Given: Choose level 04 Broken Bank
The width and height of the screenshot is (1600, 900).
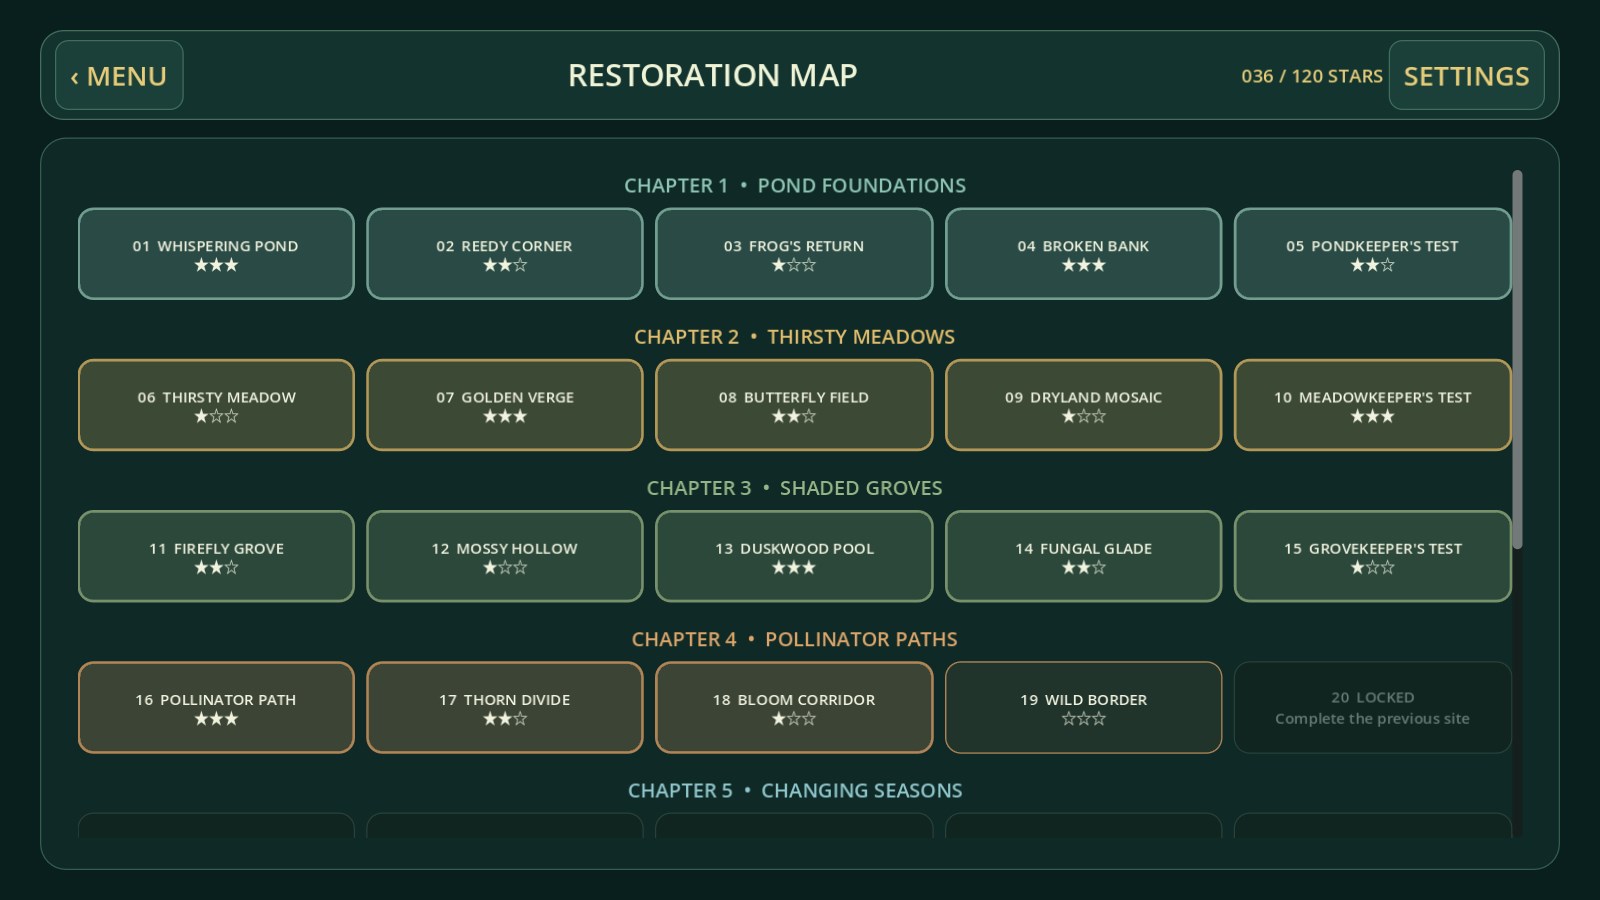Looking at the screenshot, I should point(1083,254).
